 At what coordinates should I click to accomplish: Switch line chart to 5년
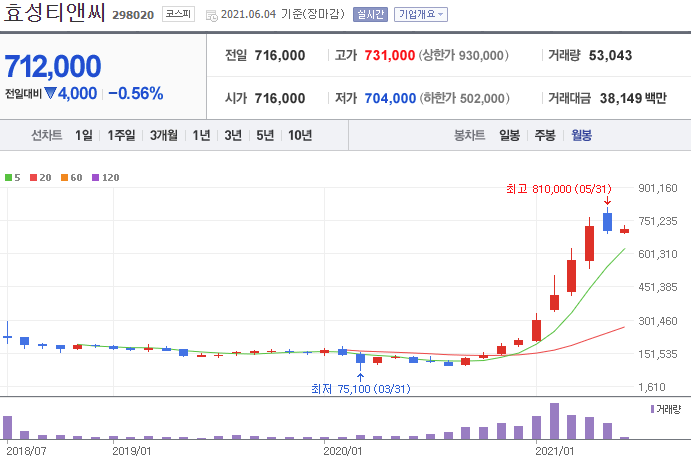pyautogui.click(x=265, y=135)
